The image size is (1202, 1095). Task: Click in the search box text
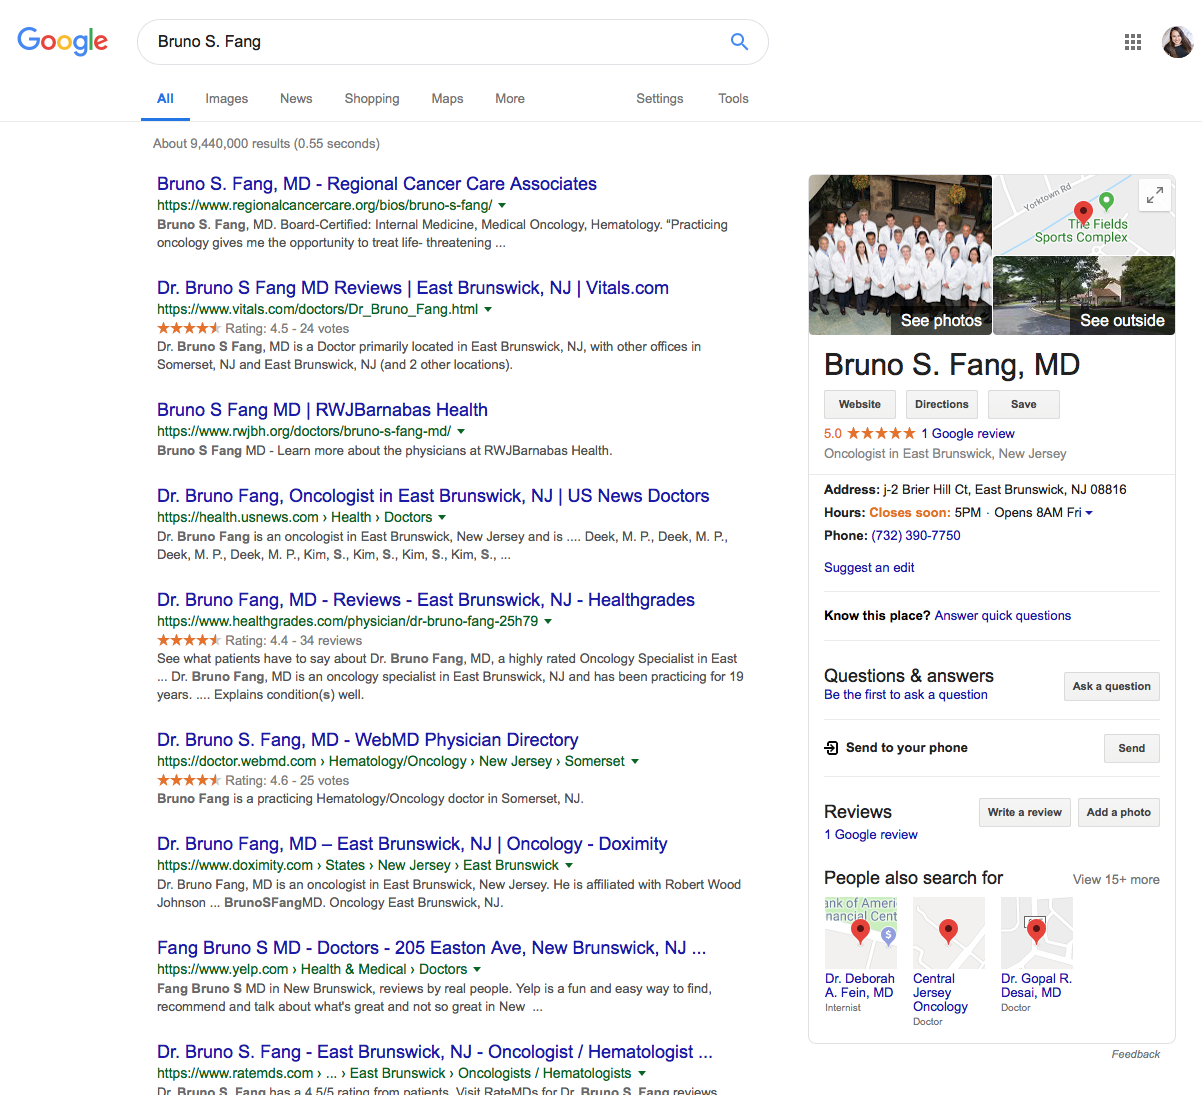[209, 41]
